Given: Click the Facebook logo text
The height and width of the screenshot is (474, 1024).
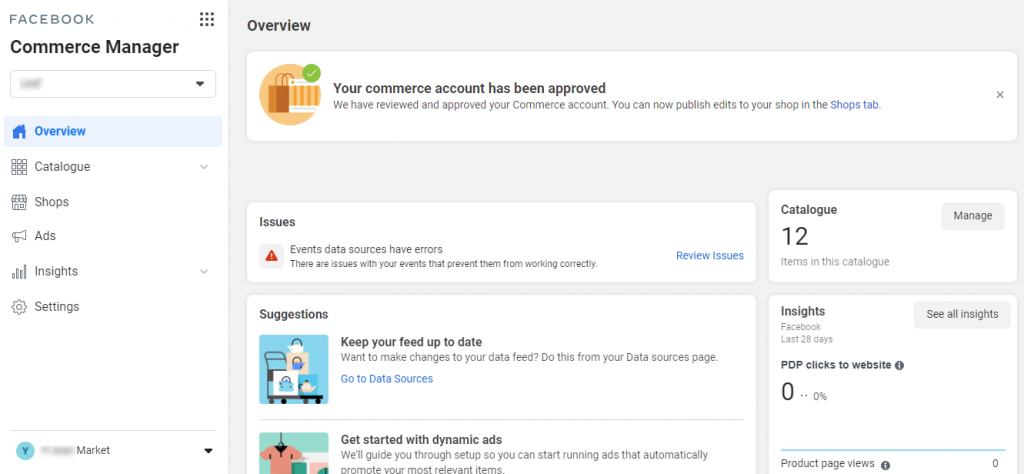Looking at the screenshot, I should [52, 19].
